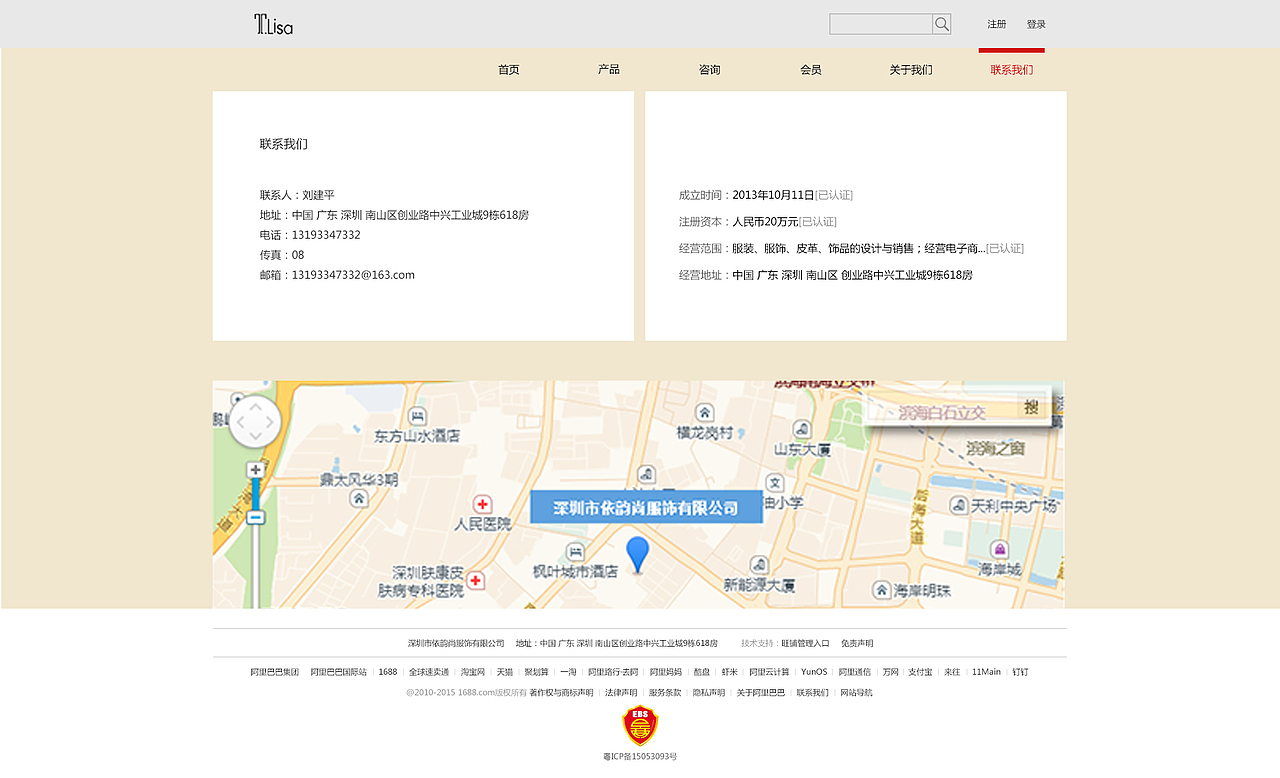The height and width of the screenshot is (778, 1280).
Task: Open the 咨询 navigation tab
Action: click(710, 70)
